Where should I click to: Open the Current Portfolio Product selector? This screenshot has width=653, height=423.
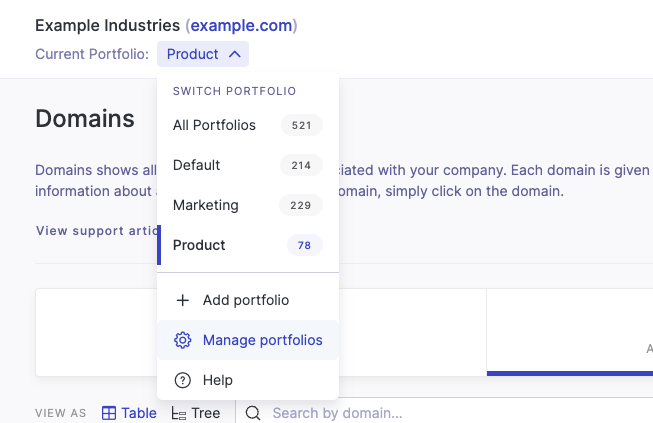tap(203, 54)
